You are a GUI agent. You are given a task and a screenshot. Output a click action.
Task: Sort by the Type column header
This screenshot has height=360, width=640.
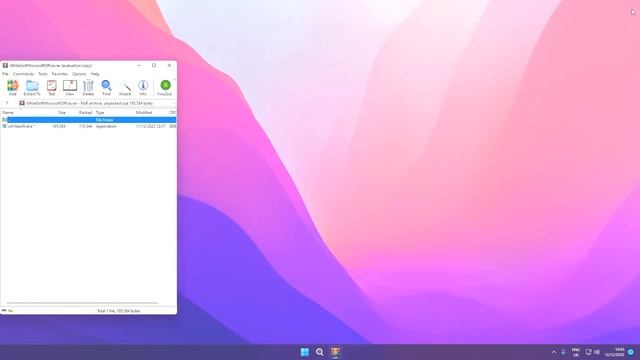click(100, 113)
